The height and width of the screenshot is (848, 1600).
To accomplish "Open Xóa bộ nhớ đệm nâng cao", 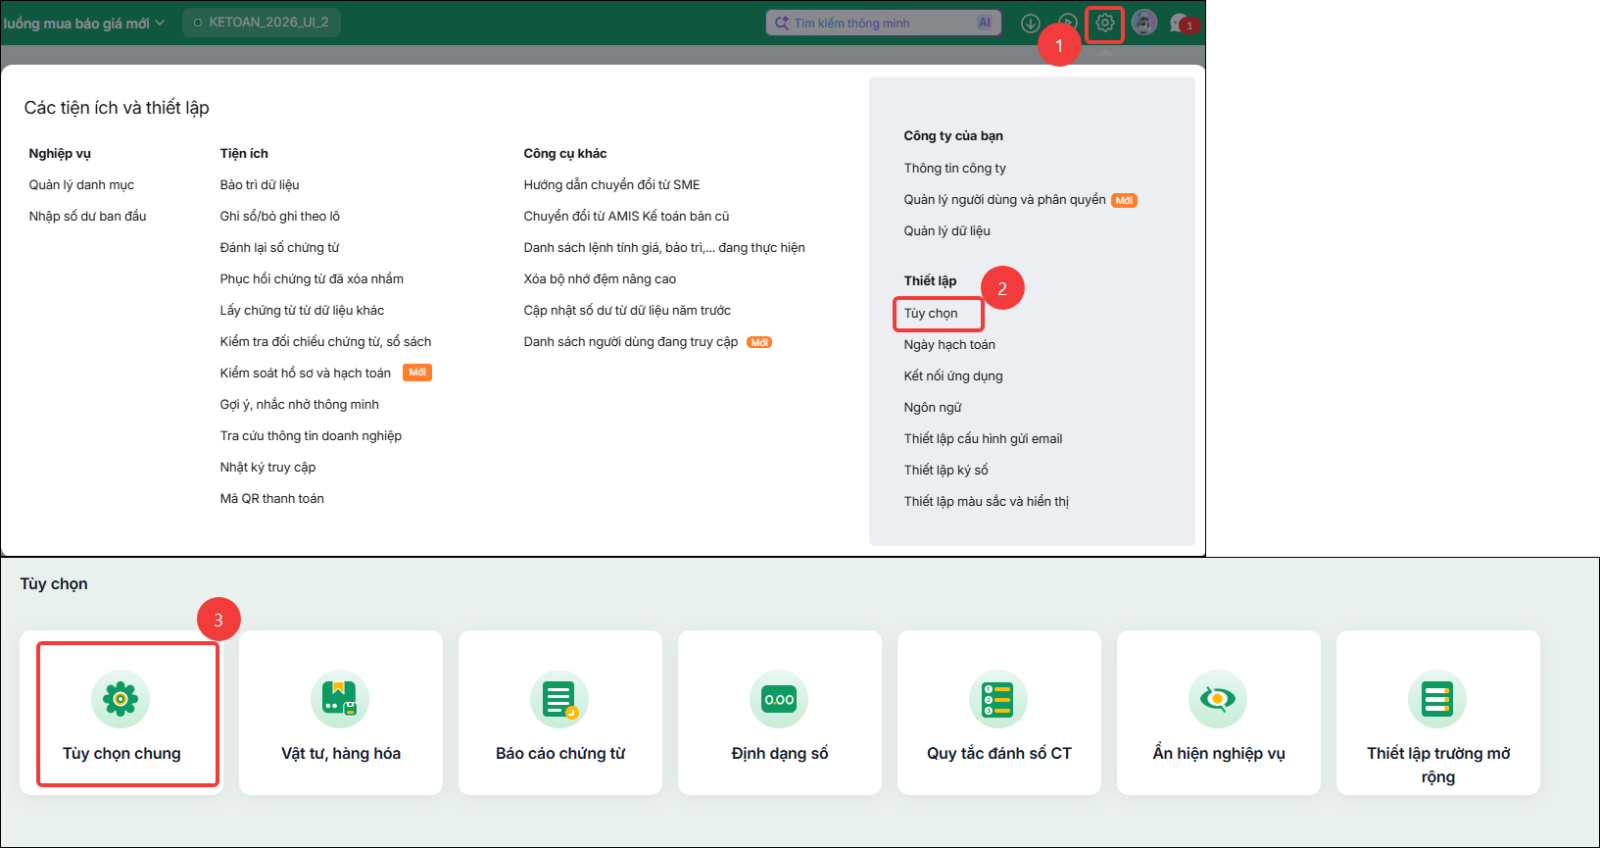I will tap(599, 279).
